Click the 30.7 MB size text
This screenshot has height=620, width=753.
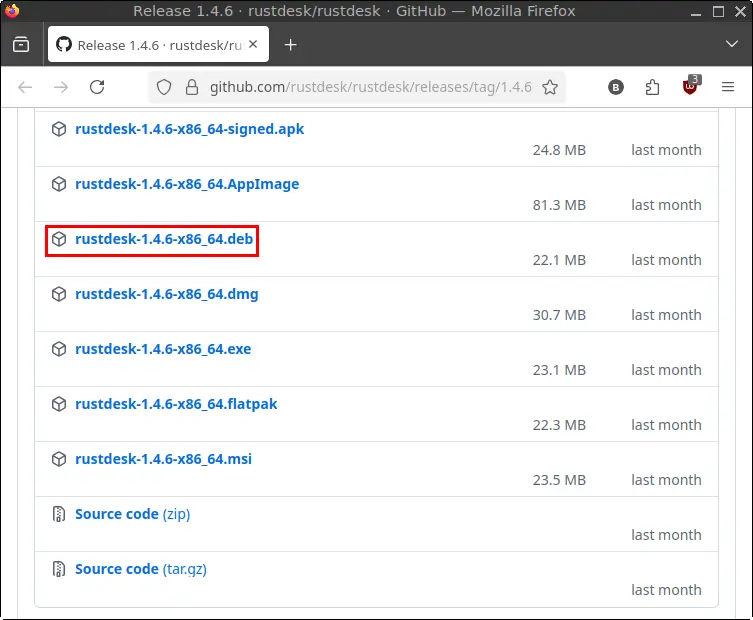(559, 315)
